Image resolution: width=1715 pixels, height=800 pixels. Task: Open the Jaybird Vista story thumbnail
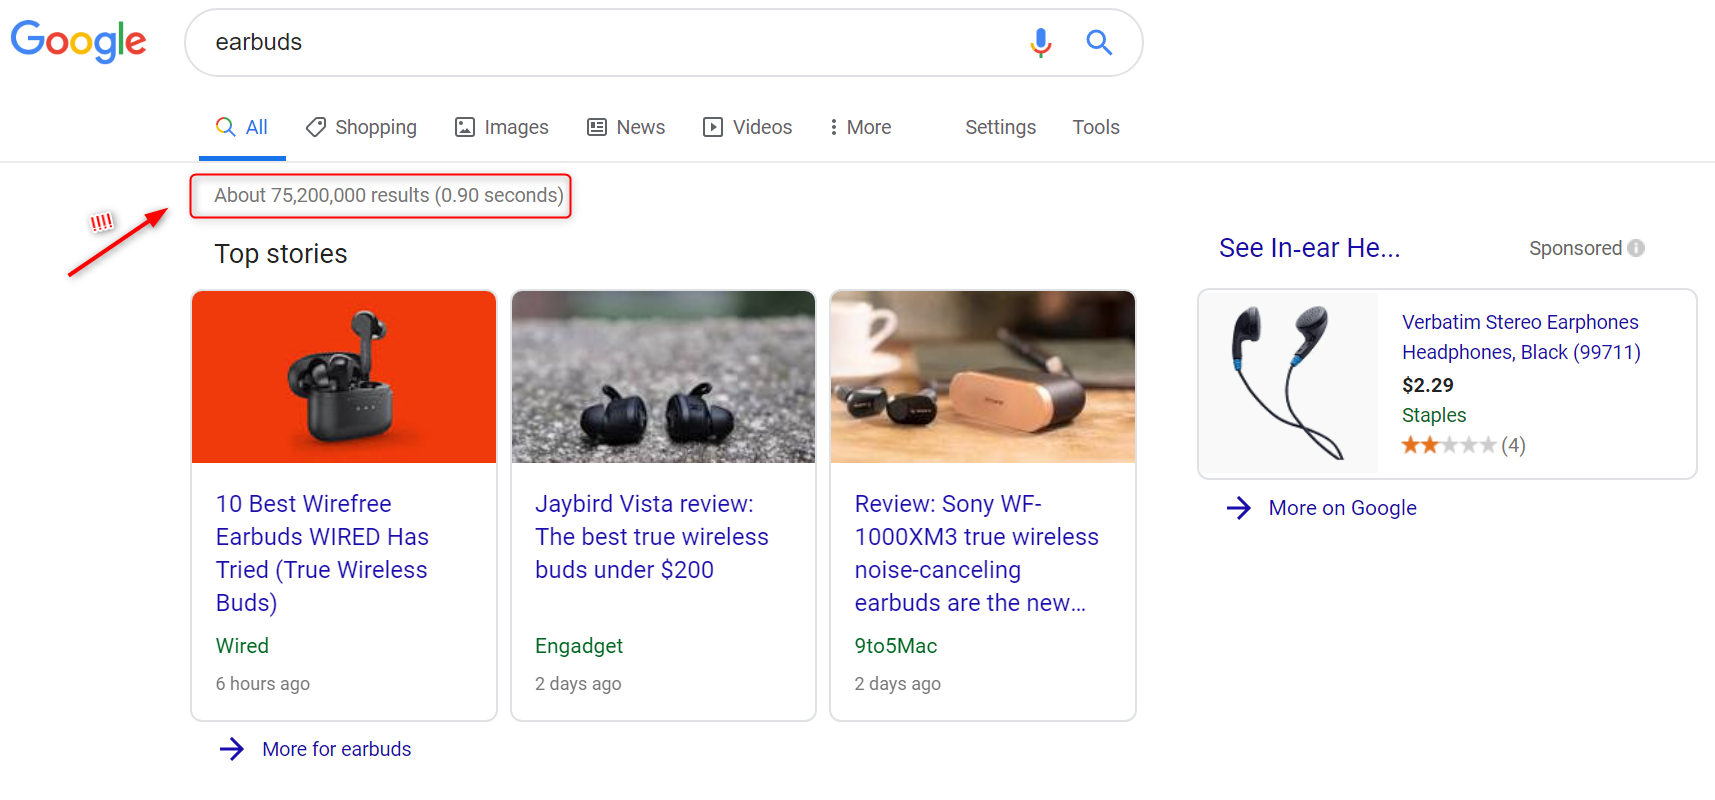click(663, 377)
